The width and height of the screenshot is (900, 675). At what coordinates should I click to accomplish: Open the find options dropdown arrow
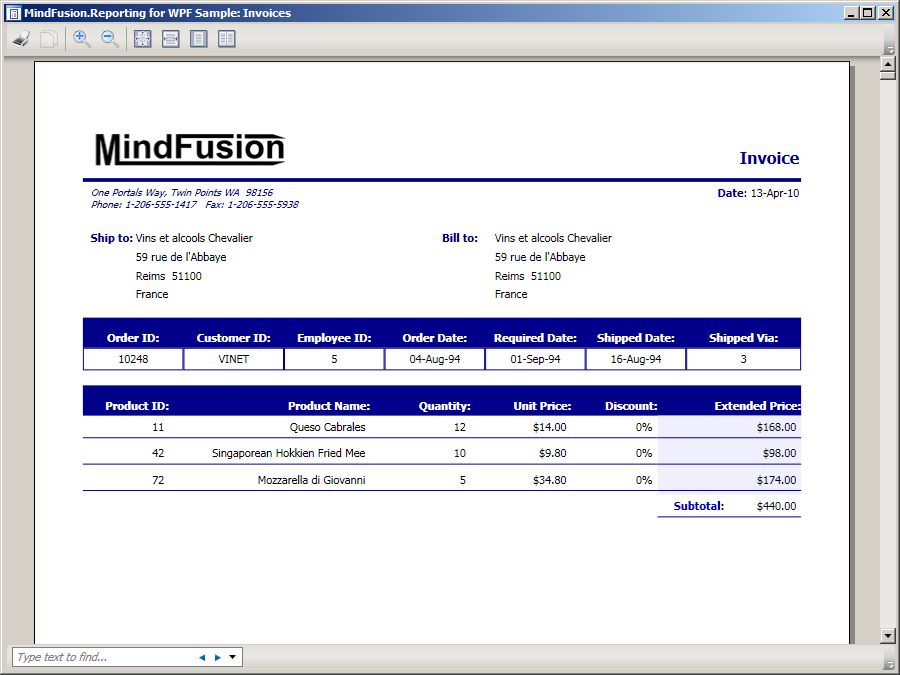click(x=233, y=657)
